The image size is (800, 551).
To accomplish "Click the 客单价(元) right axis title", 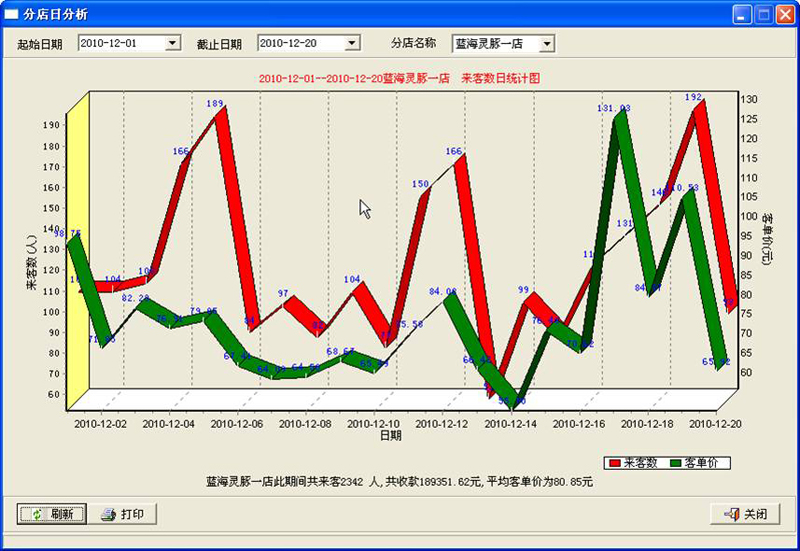I will point(767,239).
